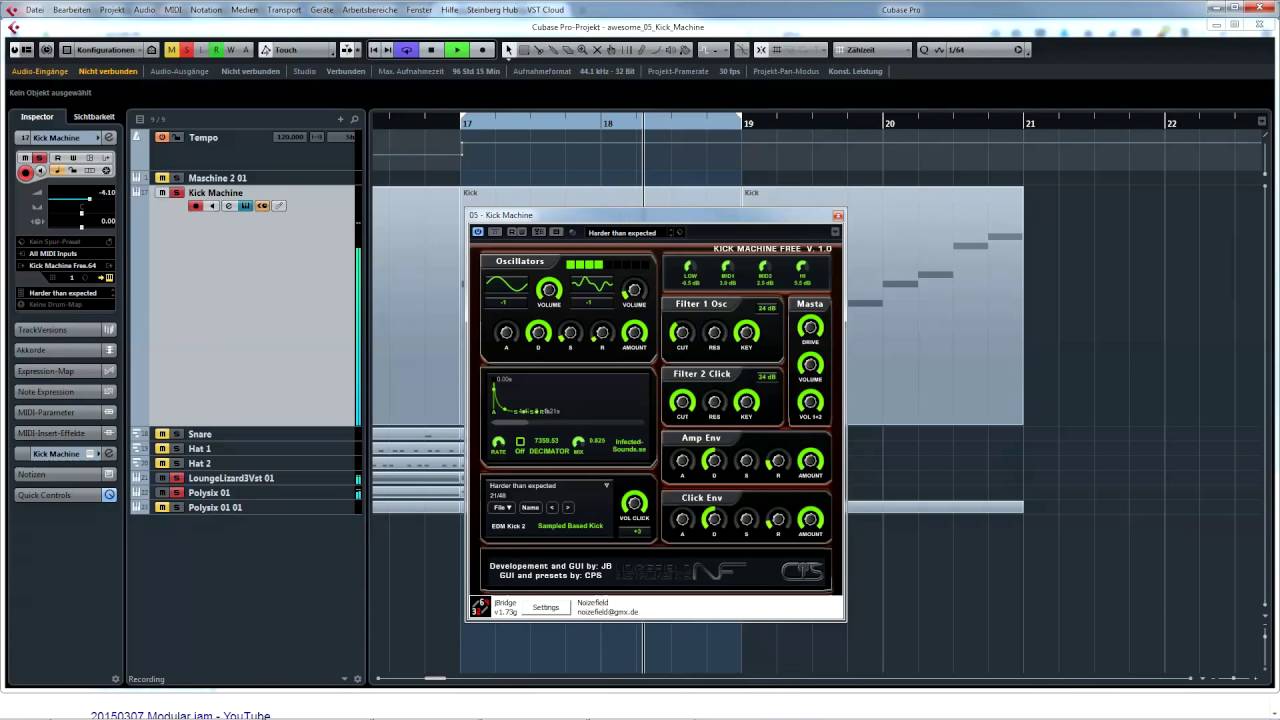
Task: Solo the Kick Machine track in track list
Action: (x=177, y=193)
